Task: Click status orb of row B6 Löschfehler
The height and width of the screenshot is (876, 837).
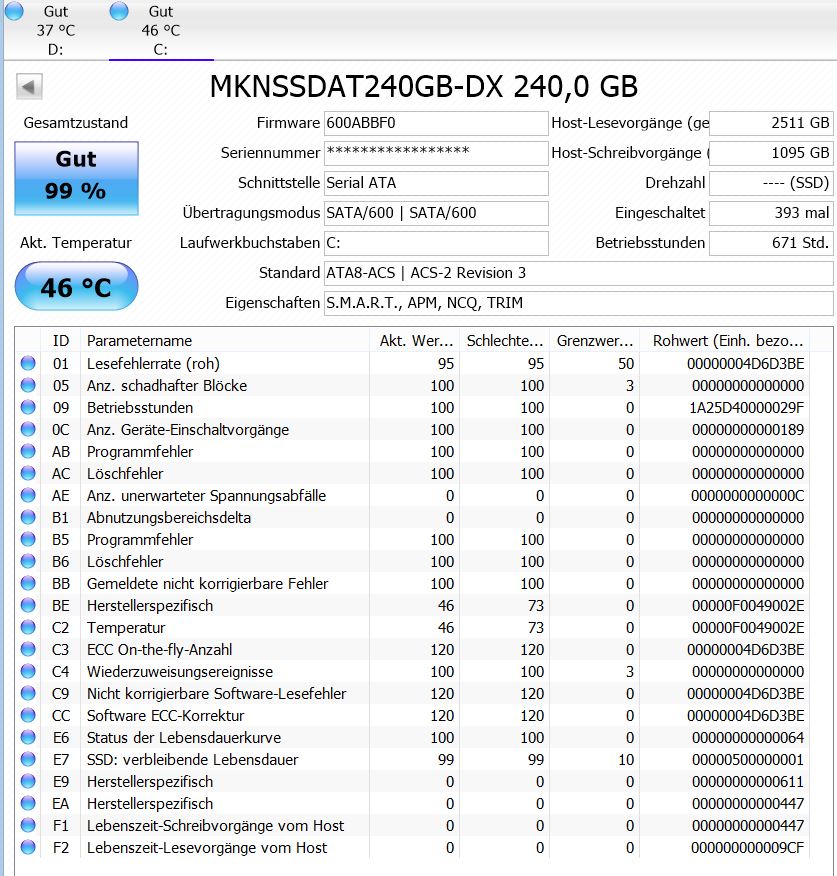Action: (28, 561)
